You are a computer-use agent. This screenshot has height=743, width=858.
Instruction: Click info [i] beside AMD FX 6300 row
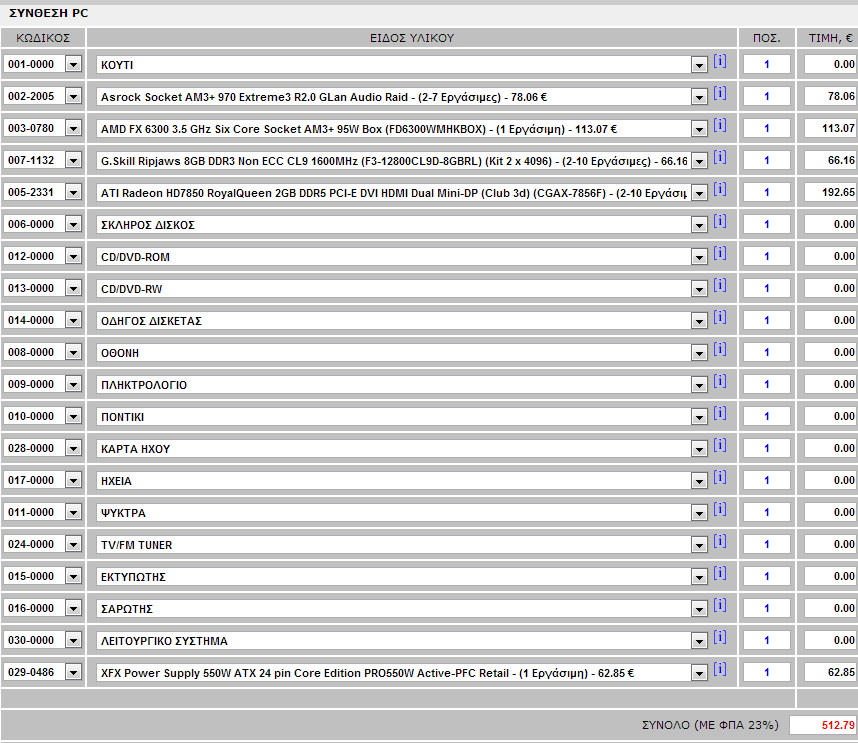[720, 125]
